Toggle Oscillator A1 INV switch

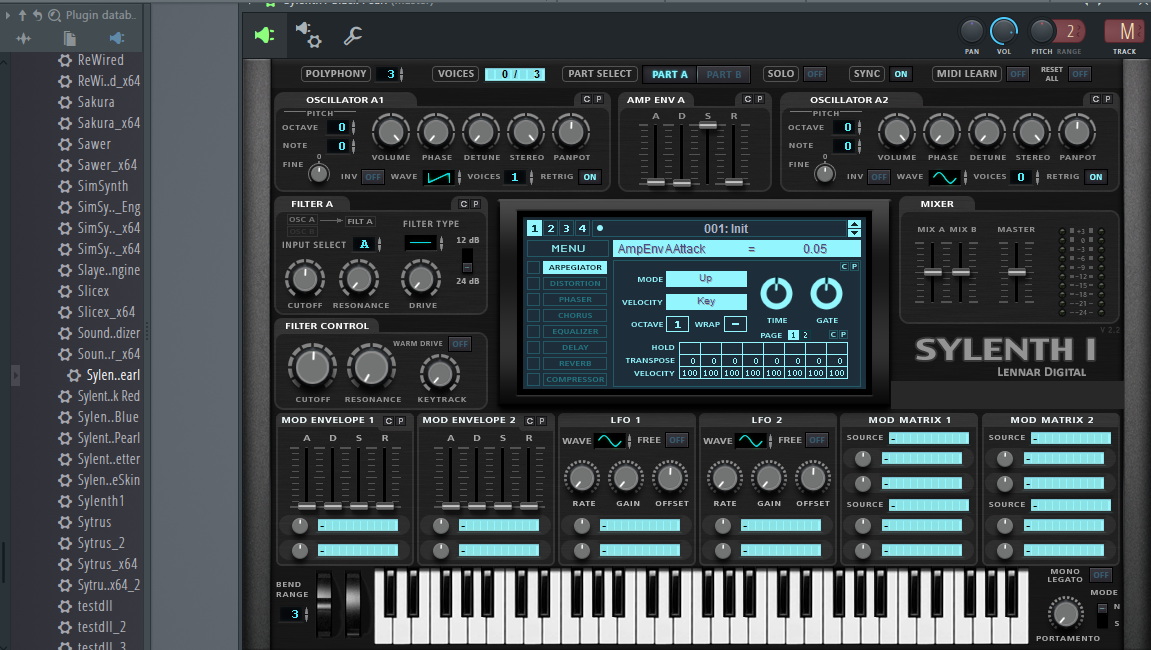pyautogui.click(x=373, y=177)
